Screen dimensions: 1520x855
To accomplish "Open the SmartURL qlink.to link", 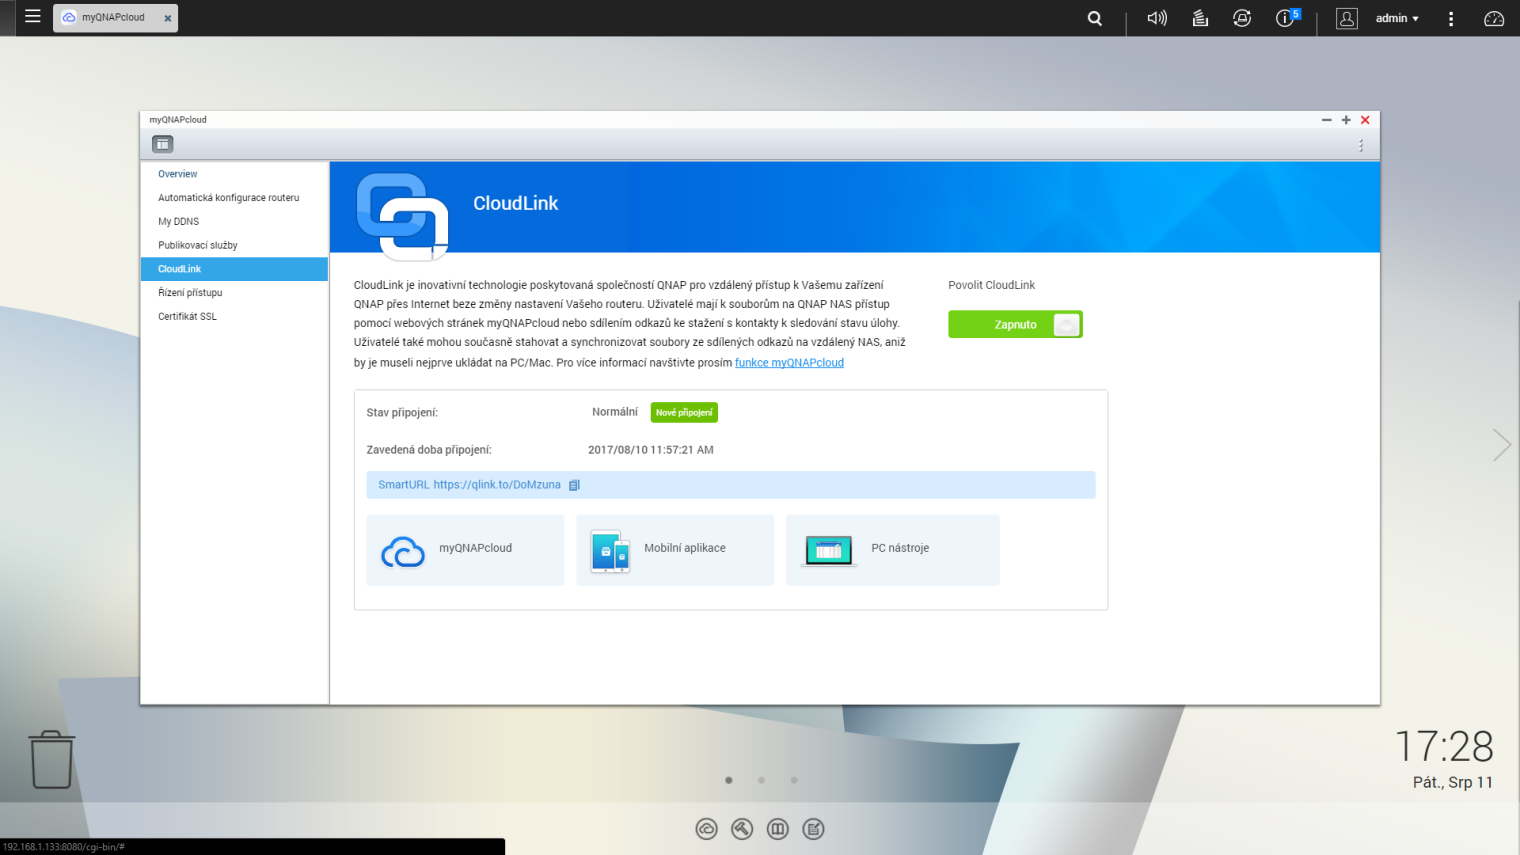I will (497, 485).
